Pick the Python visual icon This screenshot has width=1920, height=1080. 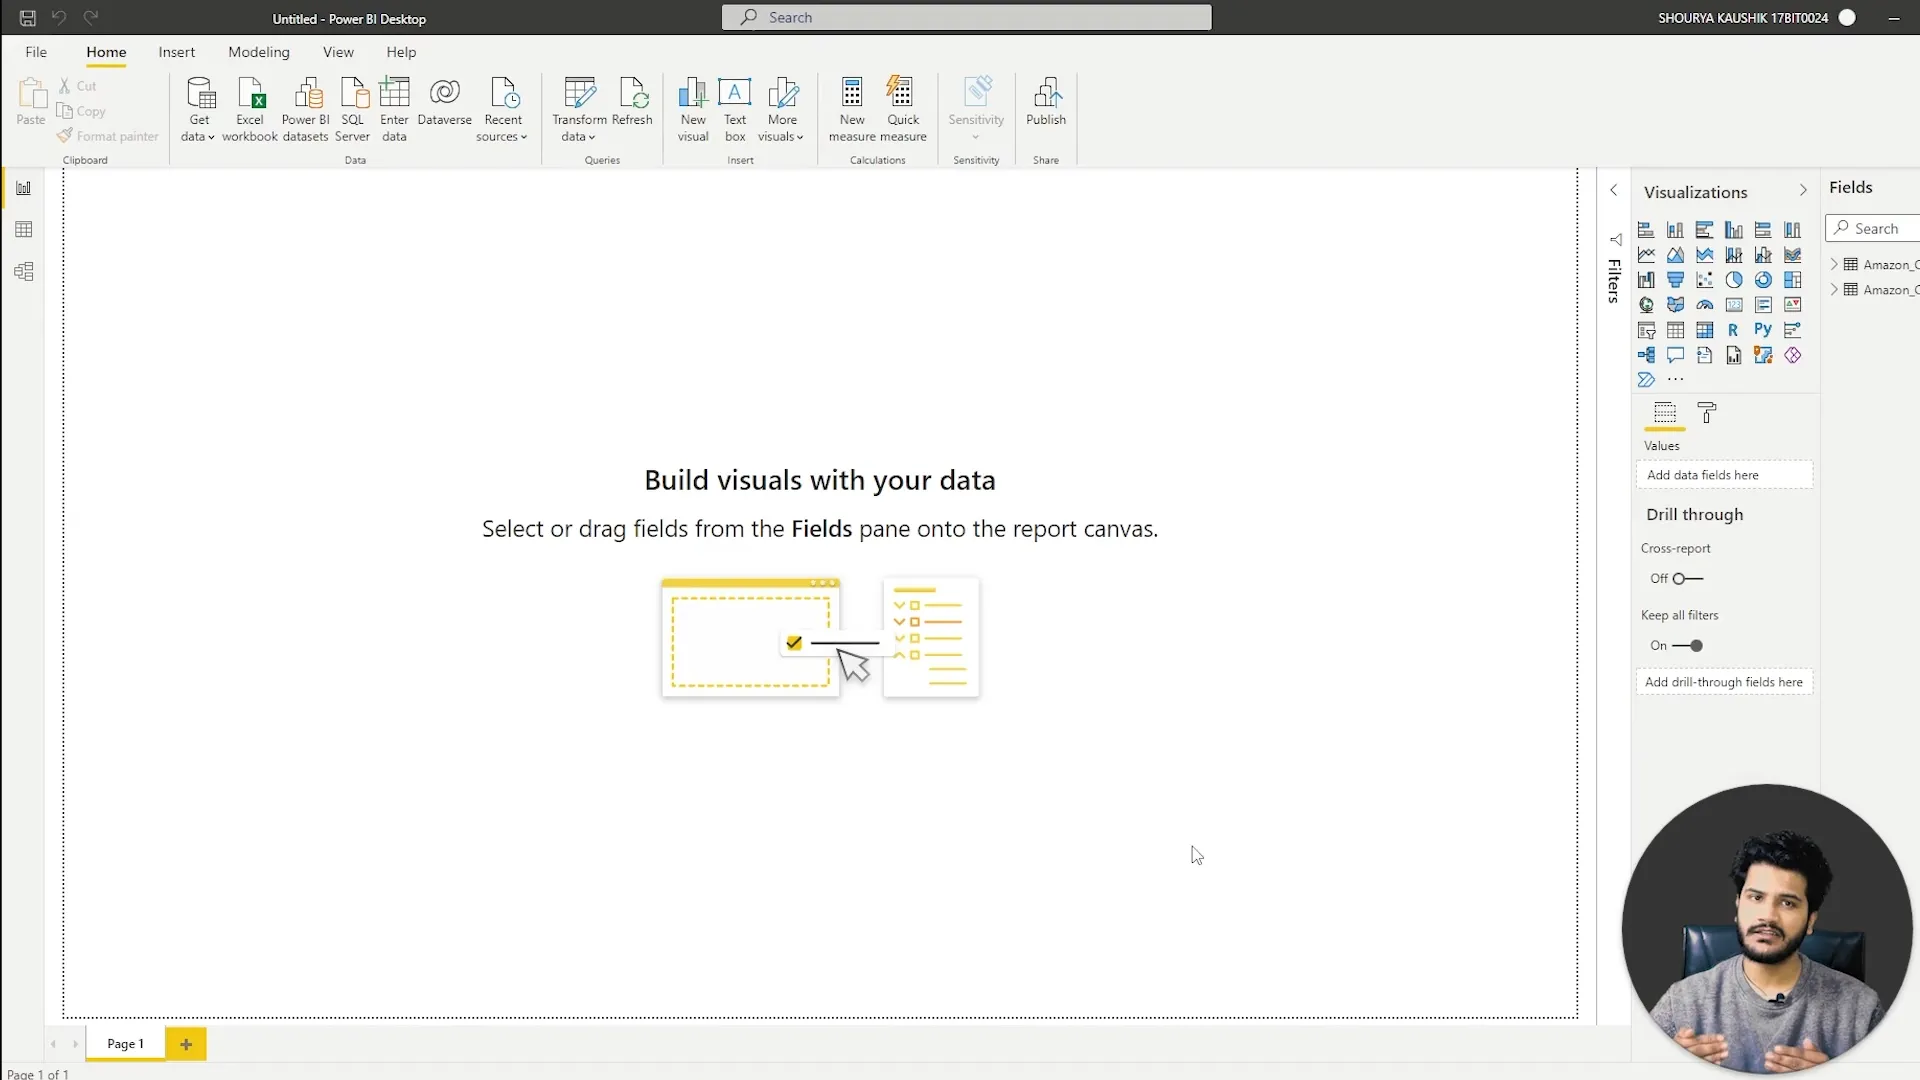click(x=1763, y=330)
